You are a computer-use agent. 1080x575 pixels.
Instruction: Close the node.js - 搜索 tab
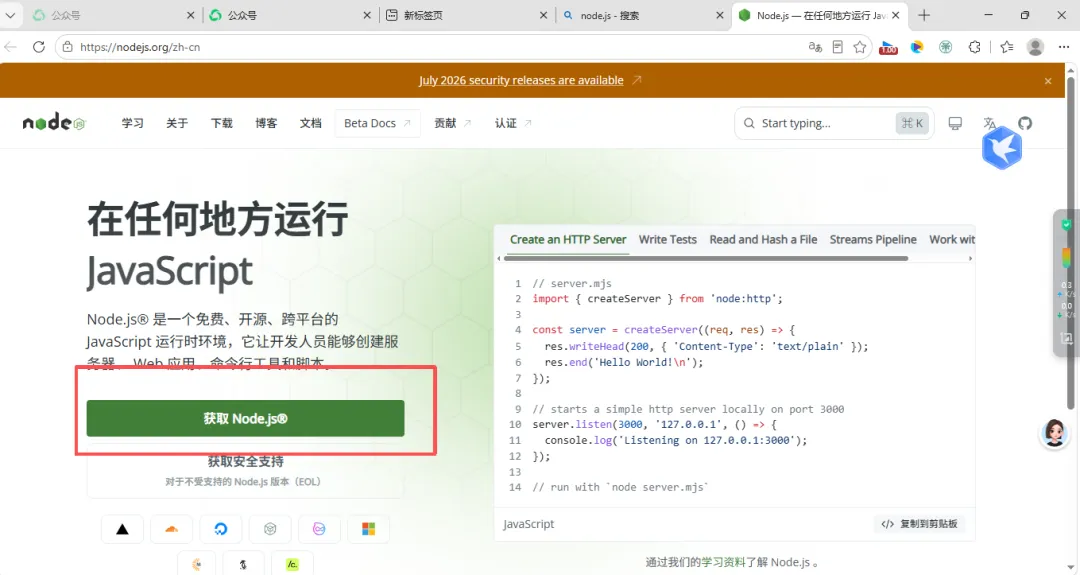(720, 15)
